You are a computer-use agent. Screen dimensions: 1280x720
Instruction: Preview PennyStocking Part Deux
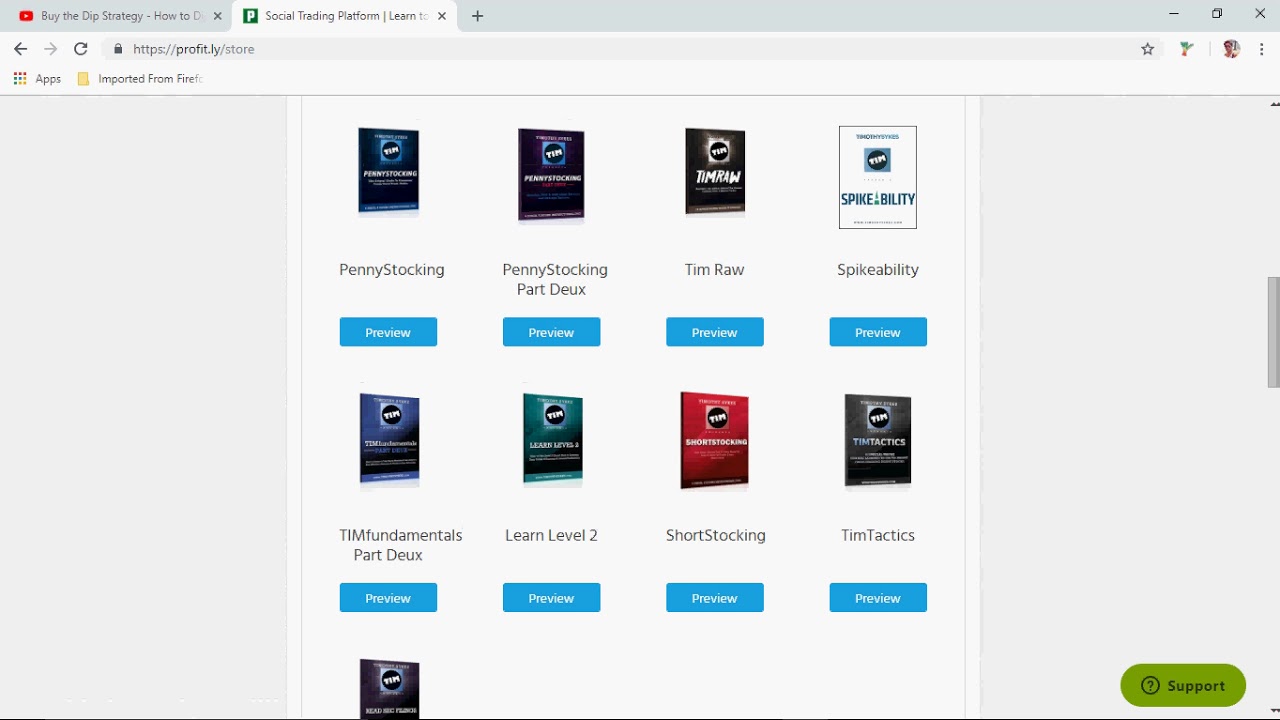551,332
